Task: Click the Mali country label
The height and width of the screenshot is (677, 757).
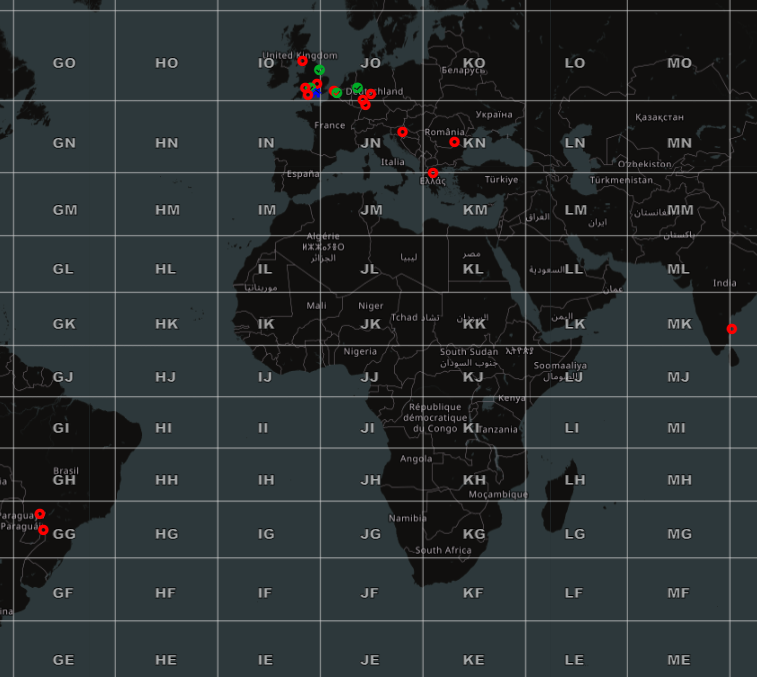Action: pos(316,306)
